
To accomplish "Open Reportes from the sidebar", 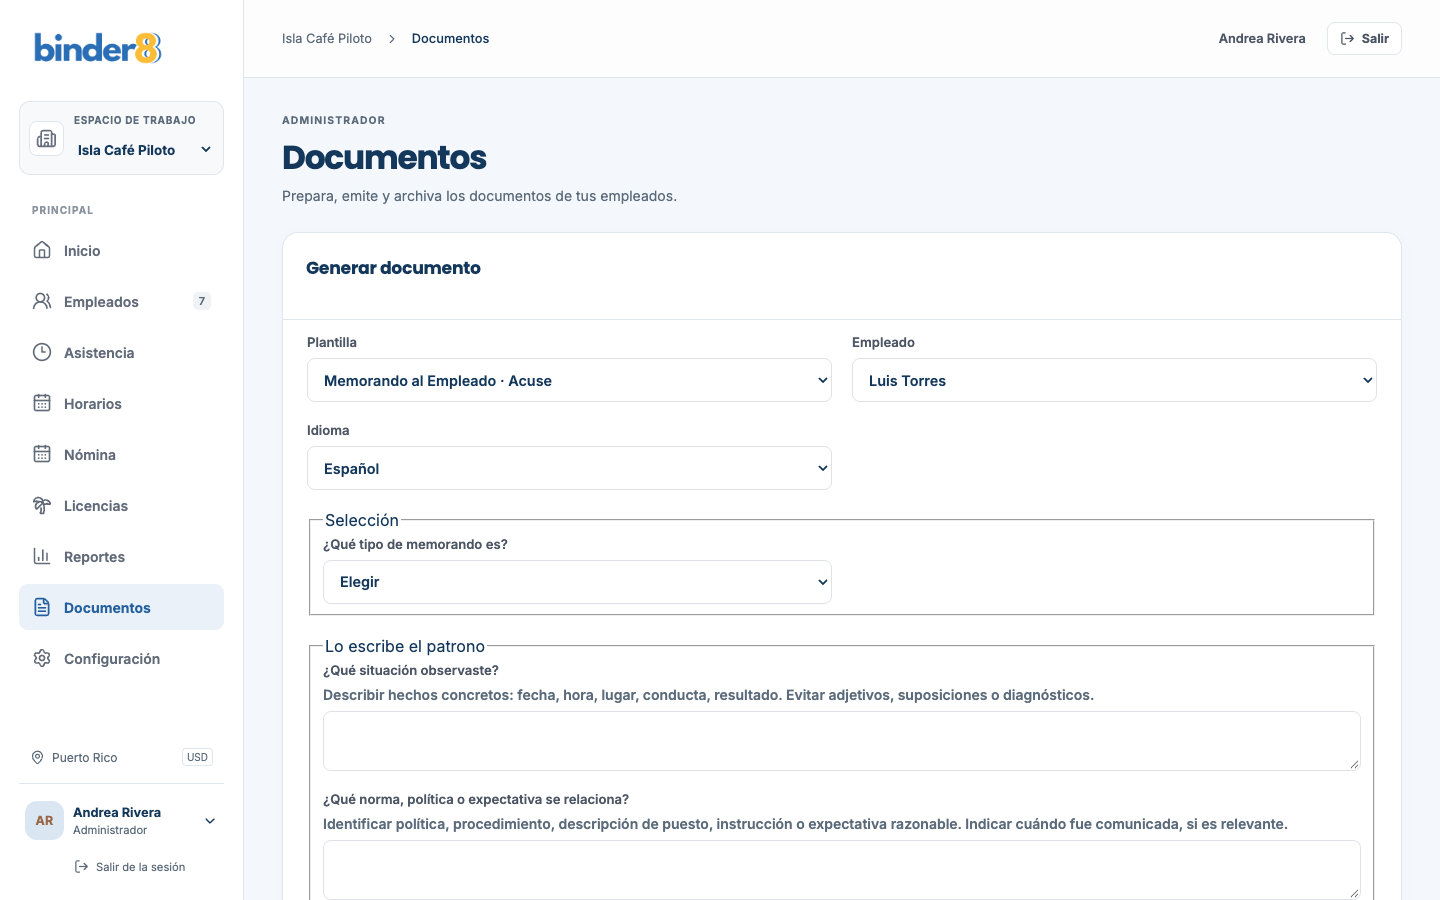I will (x=122, y=556).
